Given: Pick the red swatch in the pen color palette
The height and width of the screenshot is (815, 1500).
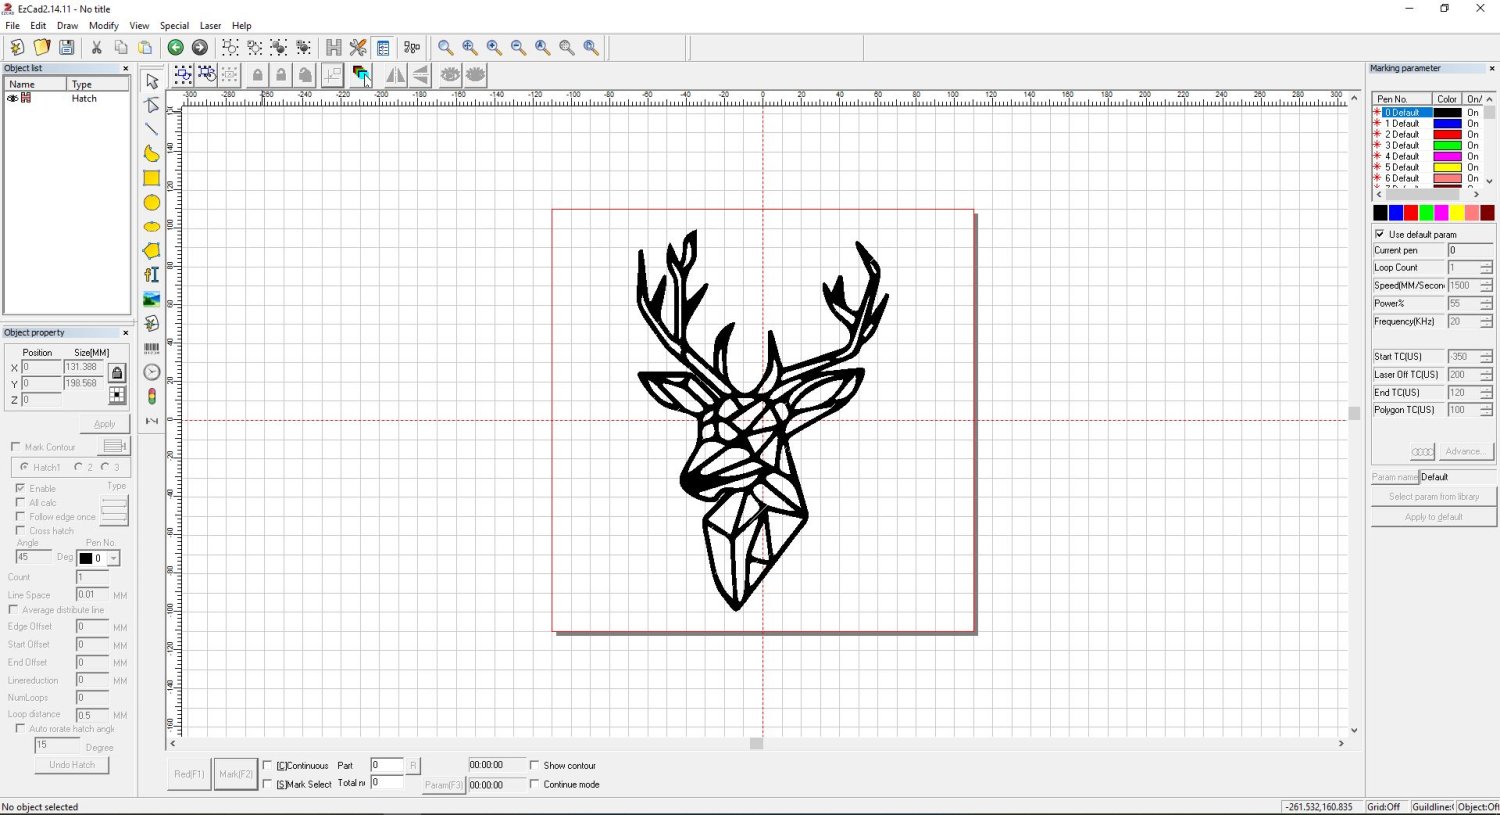Looking at the screenshot, I should pos(1411,213).
